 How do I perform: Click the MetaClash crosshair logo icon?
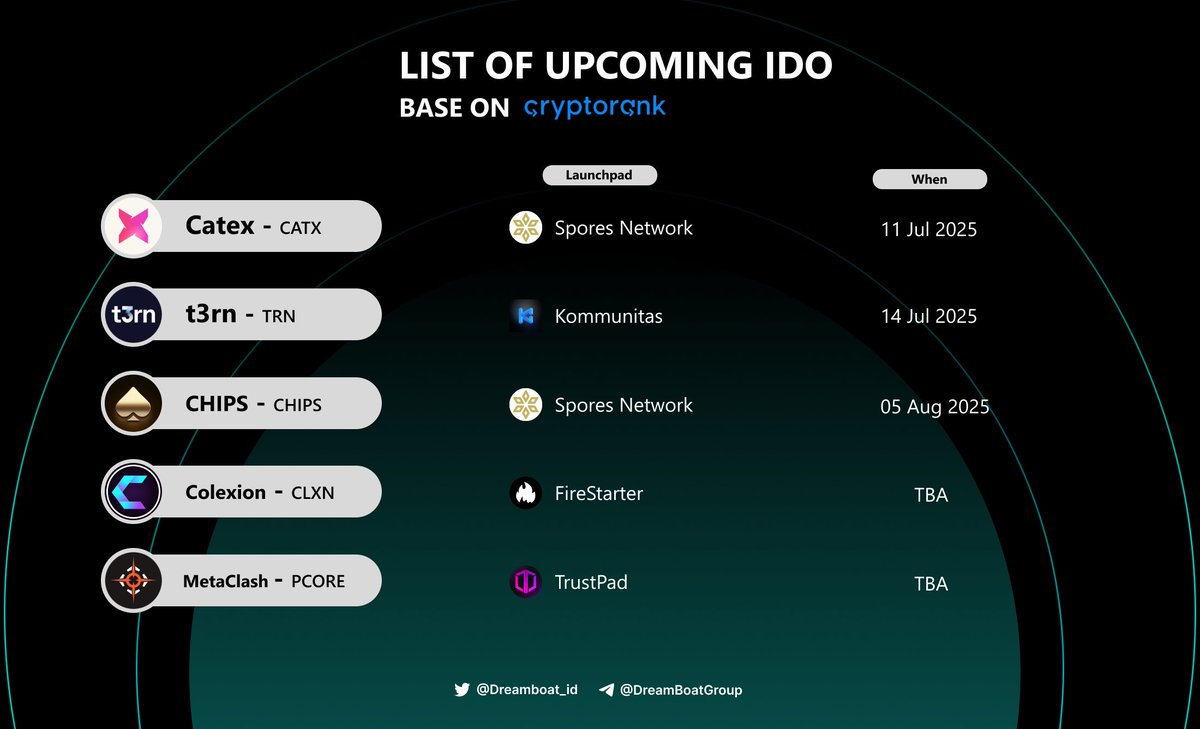tap(132, 581)
